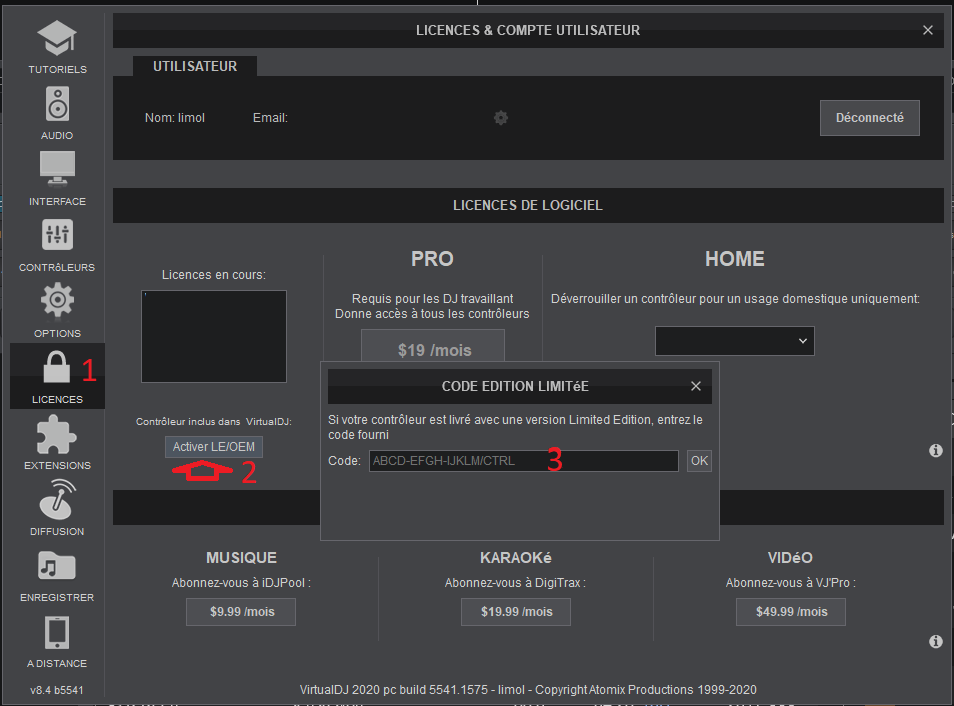
Task: Click the 'MUSIQUE' heading
Action: coord(241,557)
